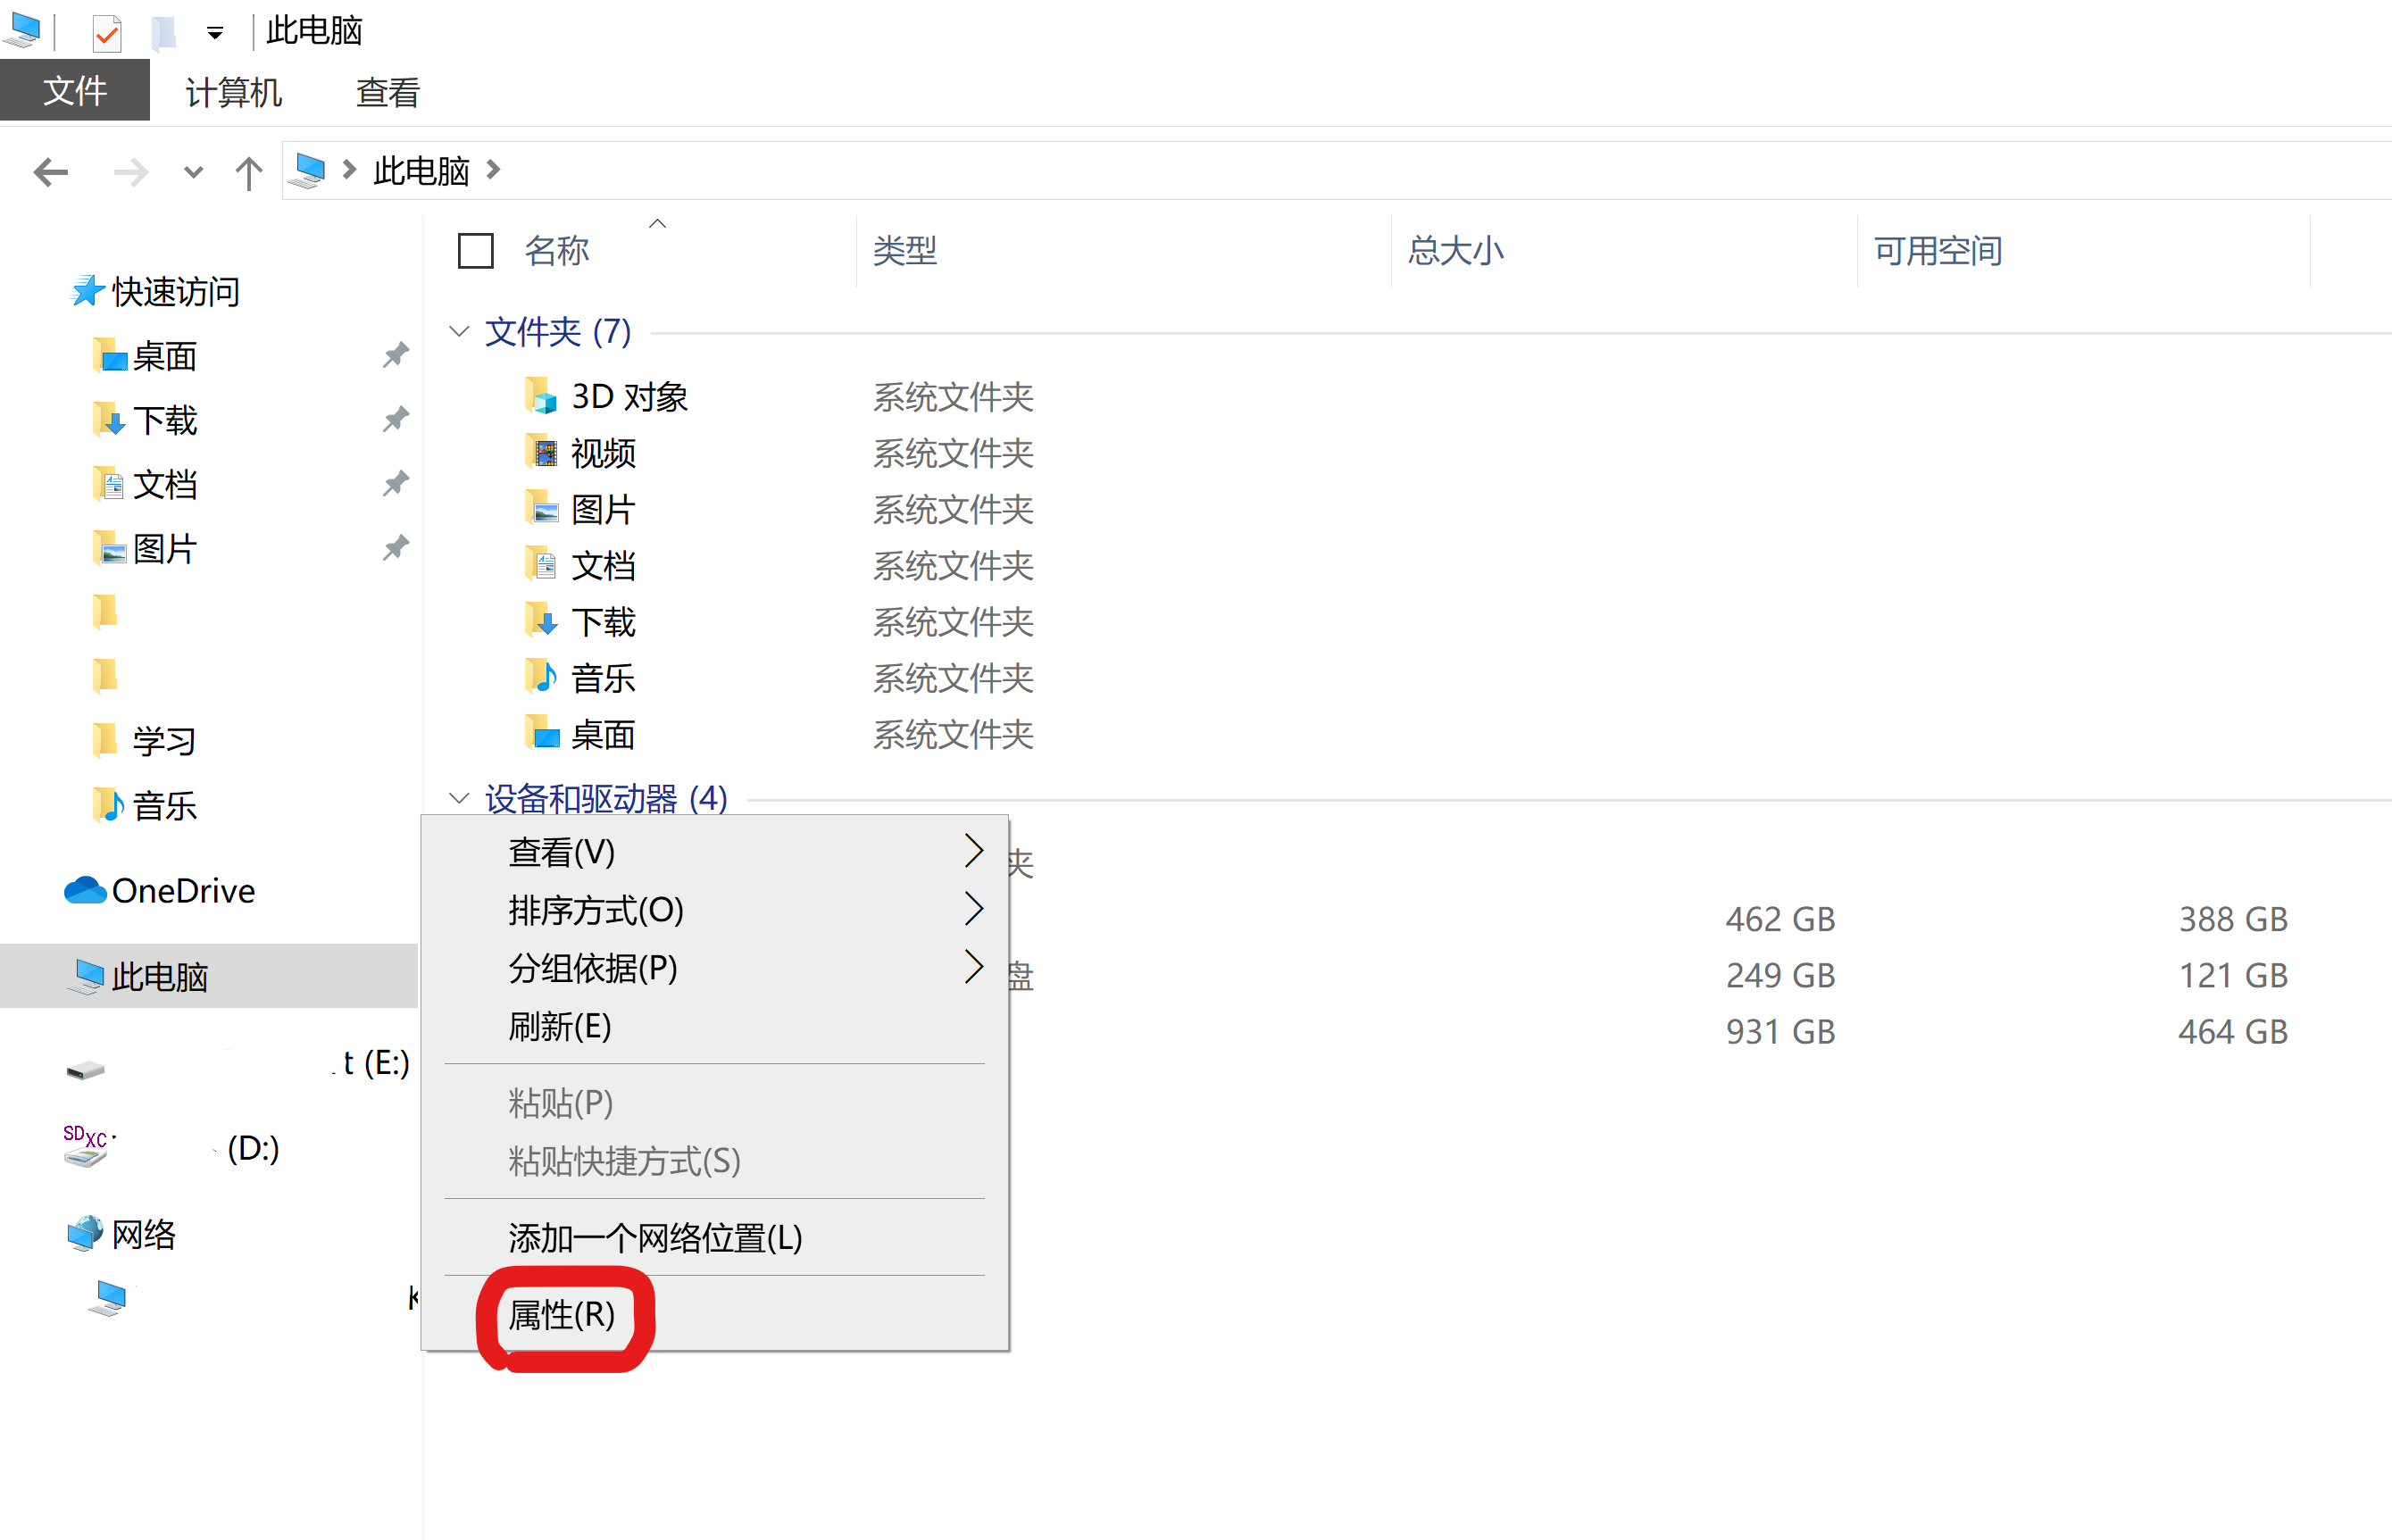The width and height of the screenshot is (2392, 1540).
Task: Select the 网络 icon in sidebar
Action: pos(85,1234)
